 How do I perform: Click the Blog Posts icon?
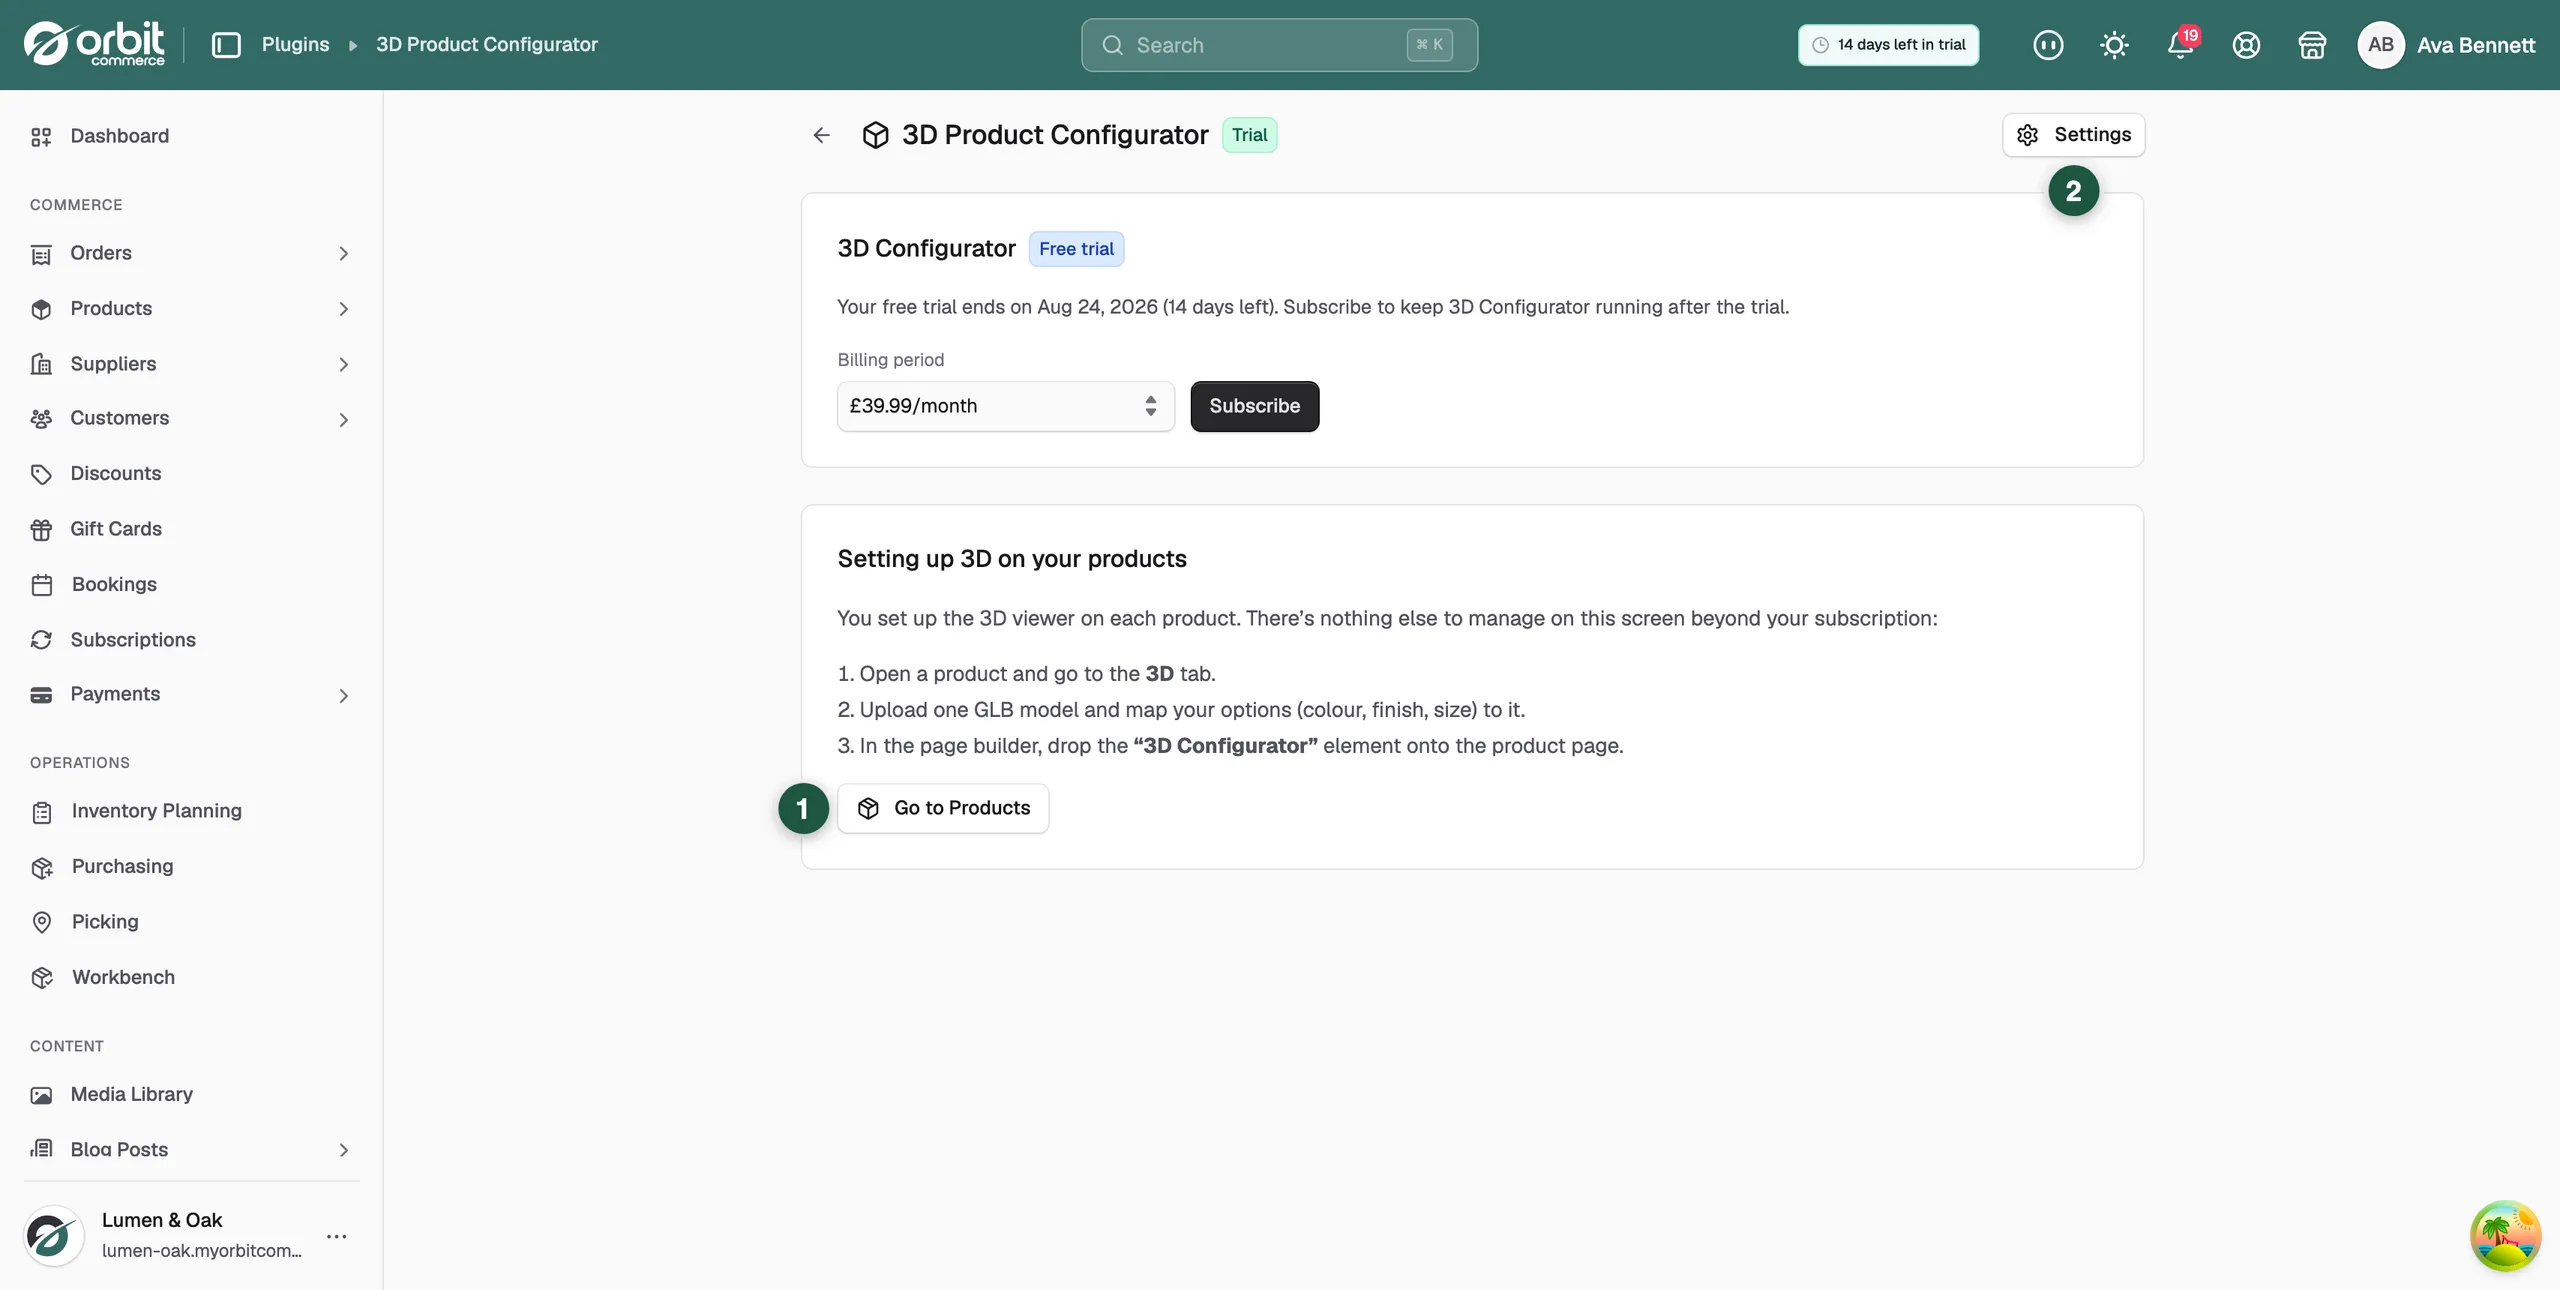41,1149
